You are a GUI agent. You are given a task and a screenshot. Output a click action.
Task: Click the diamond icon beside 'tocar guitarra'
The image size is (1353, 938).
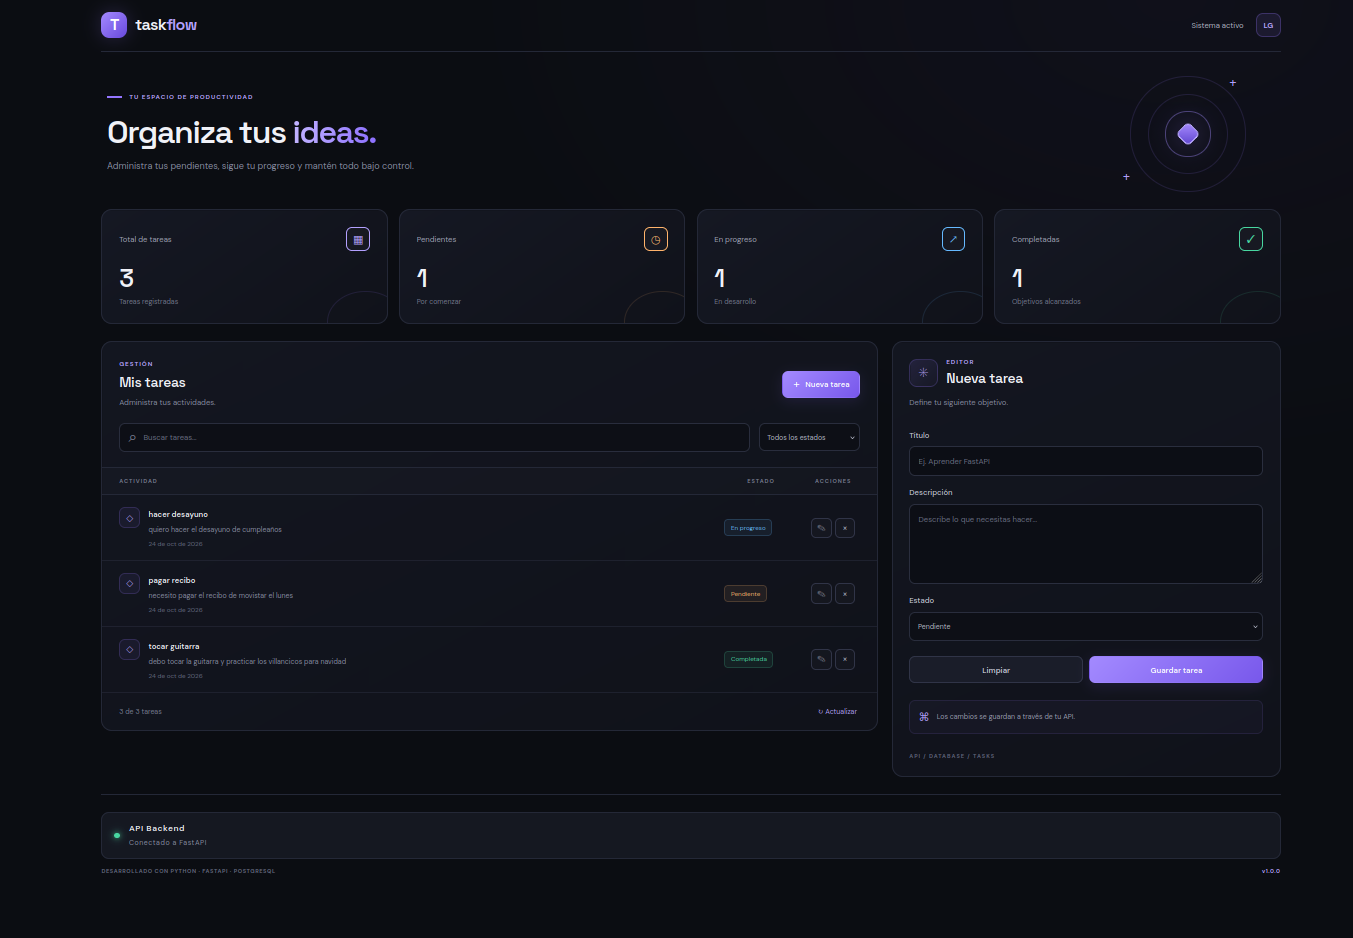(130, 649)
